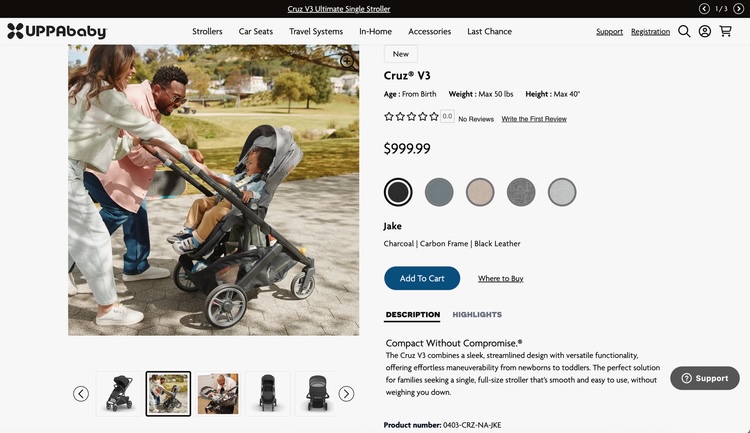Viewport: 750px width, 433px height.
Task: Click the UPPAbaby logo
Action: coord(56,31)
